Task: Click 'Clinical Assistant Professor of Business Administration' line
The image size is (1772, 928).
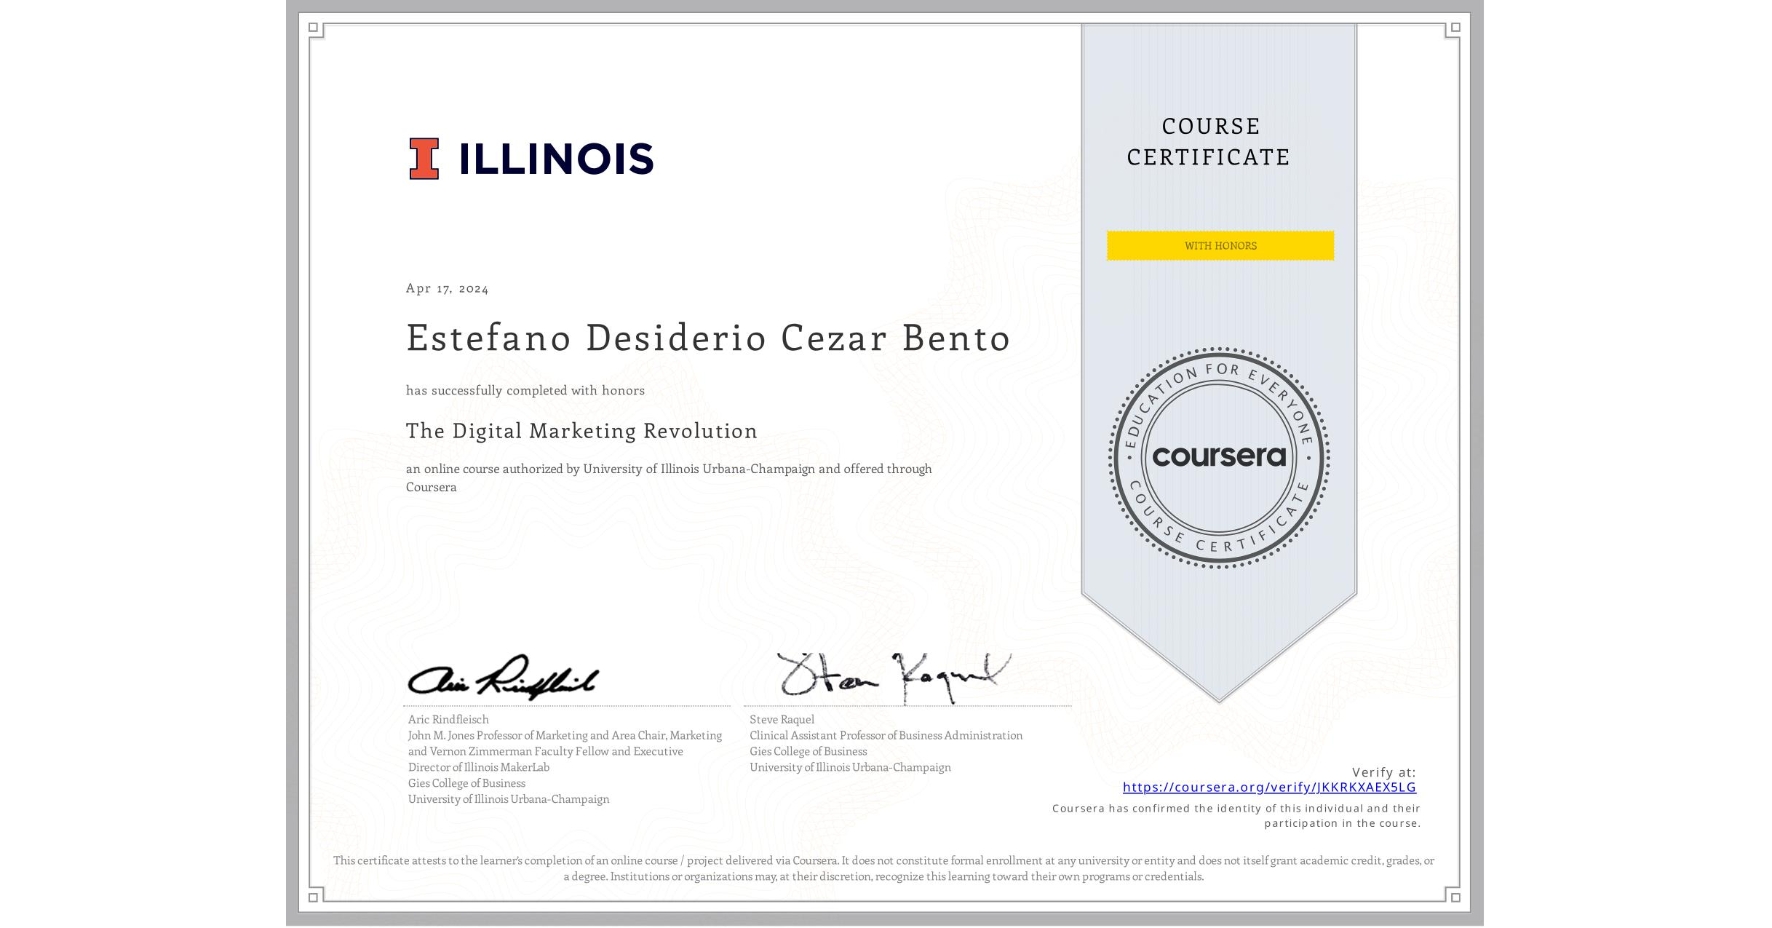Action: click(x=886, y=735)
